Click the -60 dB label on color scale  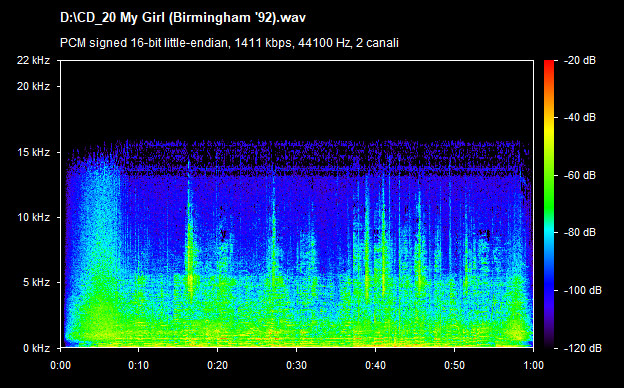click(x=580, y=175)
